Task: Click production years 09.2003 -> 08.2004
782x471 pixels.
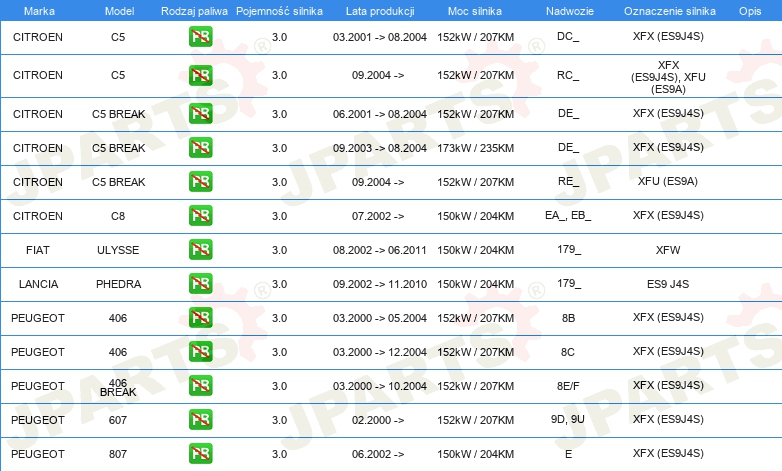Action: [380, 148]
